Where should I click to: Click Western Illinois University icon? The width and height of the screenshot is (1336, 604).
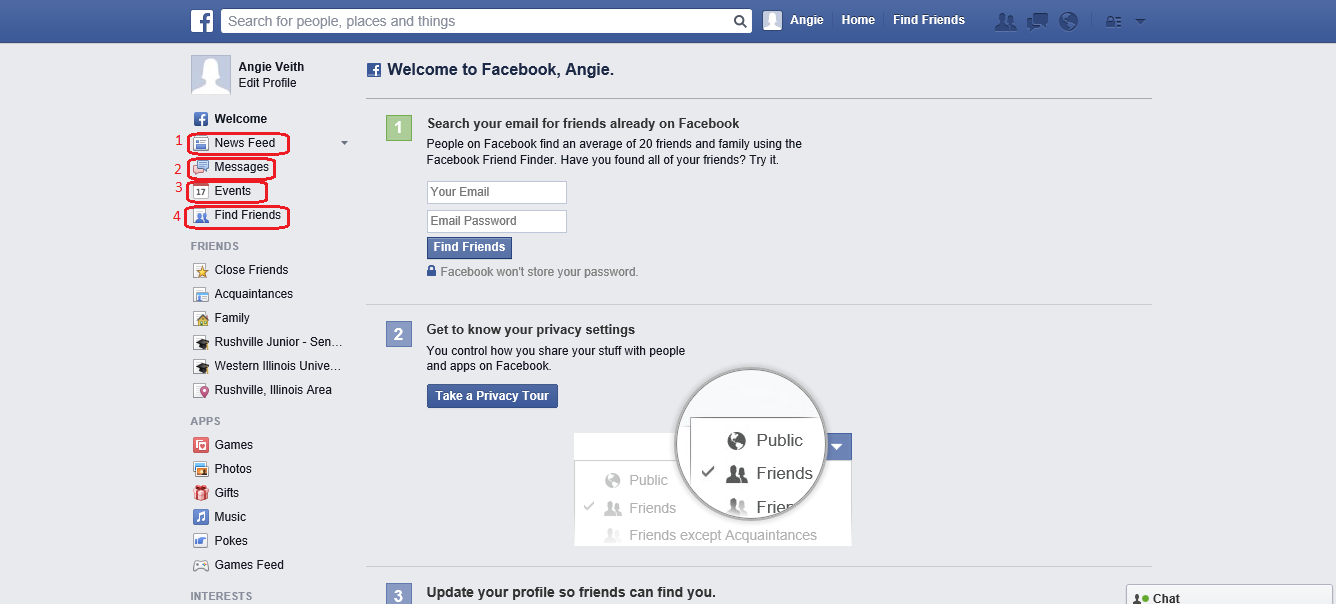point(201,366)
